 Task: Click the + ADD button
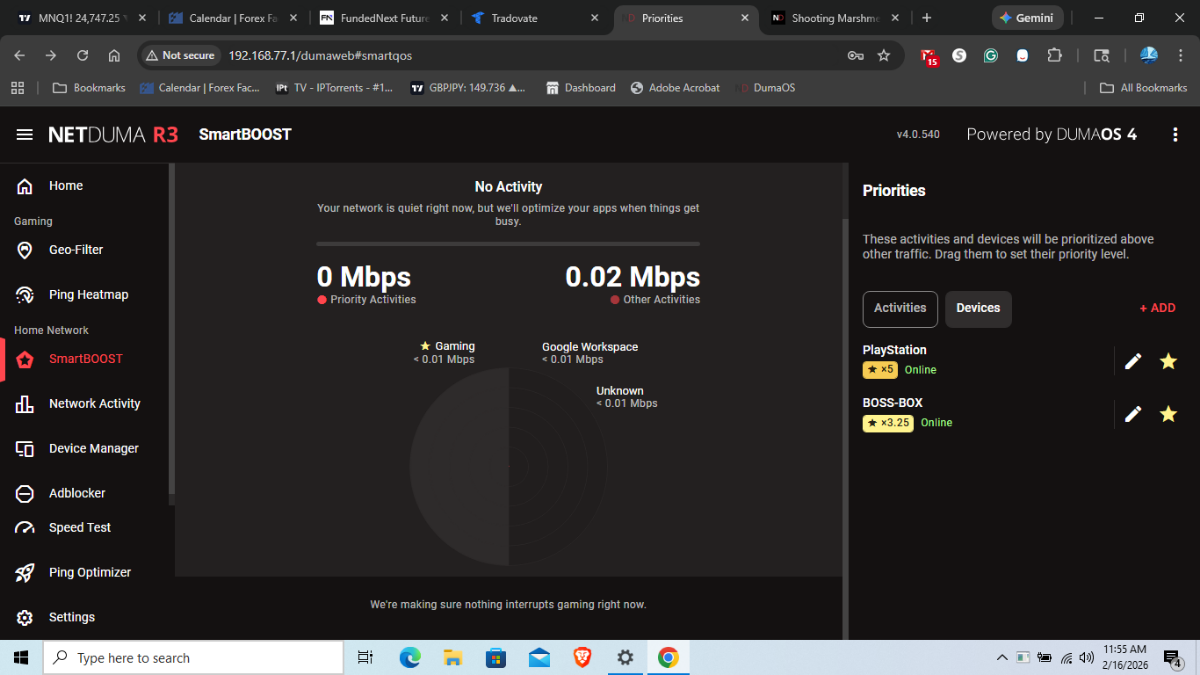tap(1157, 309)
